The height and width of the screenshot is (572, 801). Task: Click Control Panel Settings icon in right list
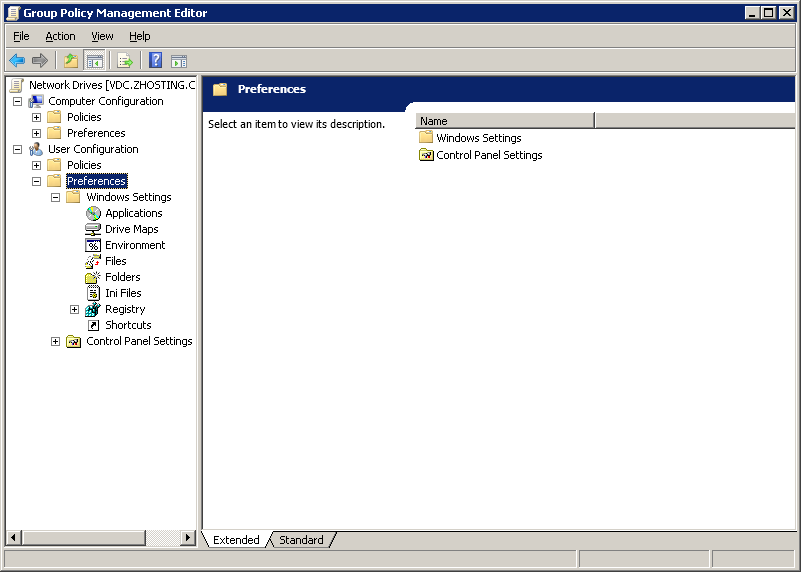(x=426, y=155)
